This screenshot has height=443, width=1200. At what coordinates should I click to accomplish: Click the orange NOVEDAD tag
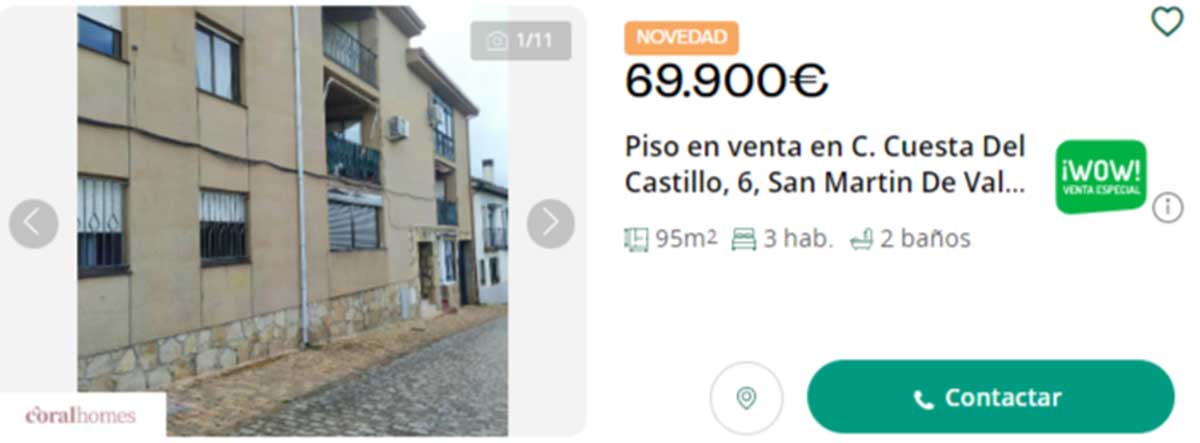click(682, 38)
